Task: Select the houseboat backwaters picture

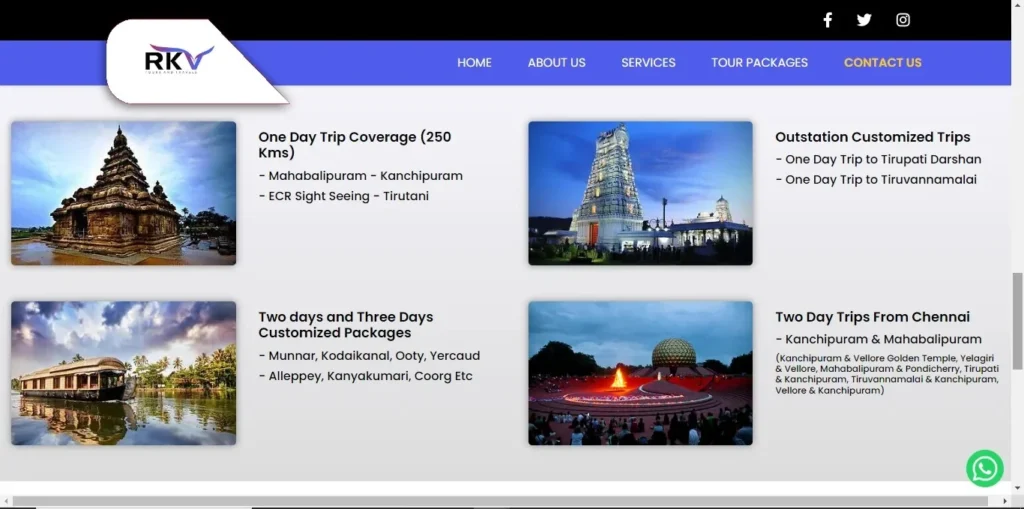Action: (124, 373)
